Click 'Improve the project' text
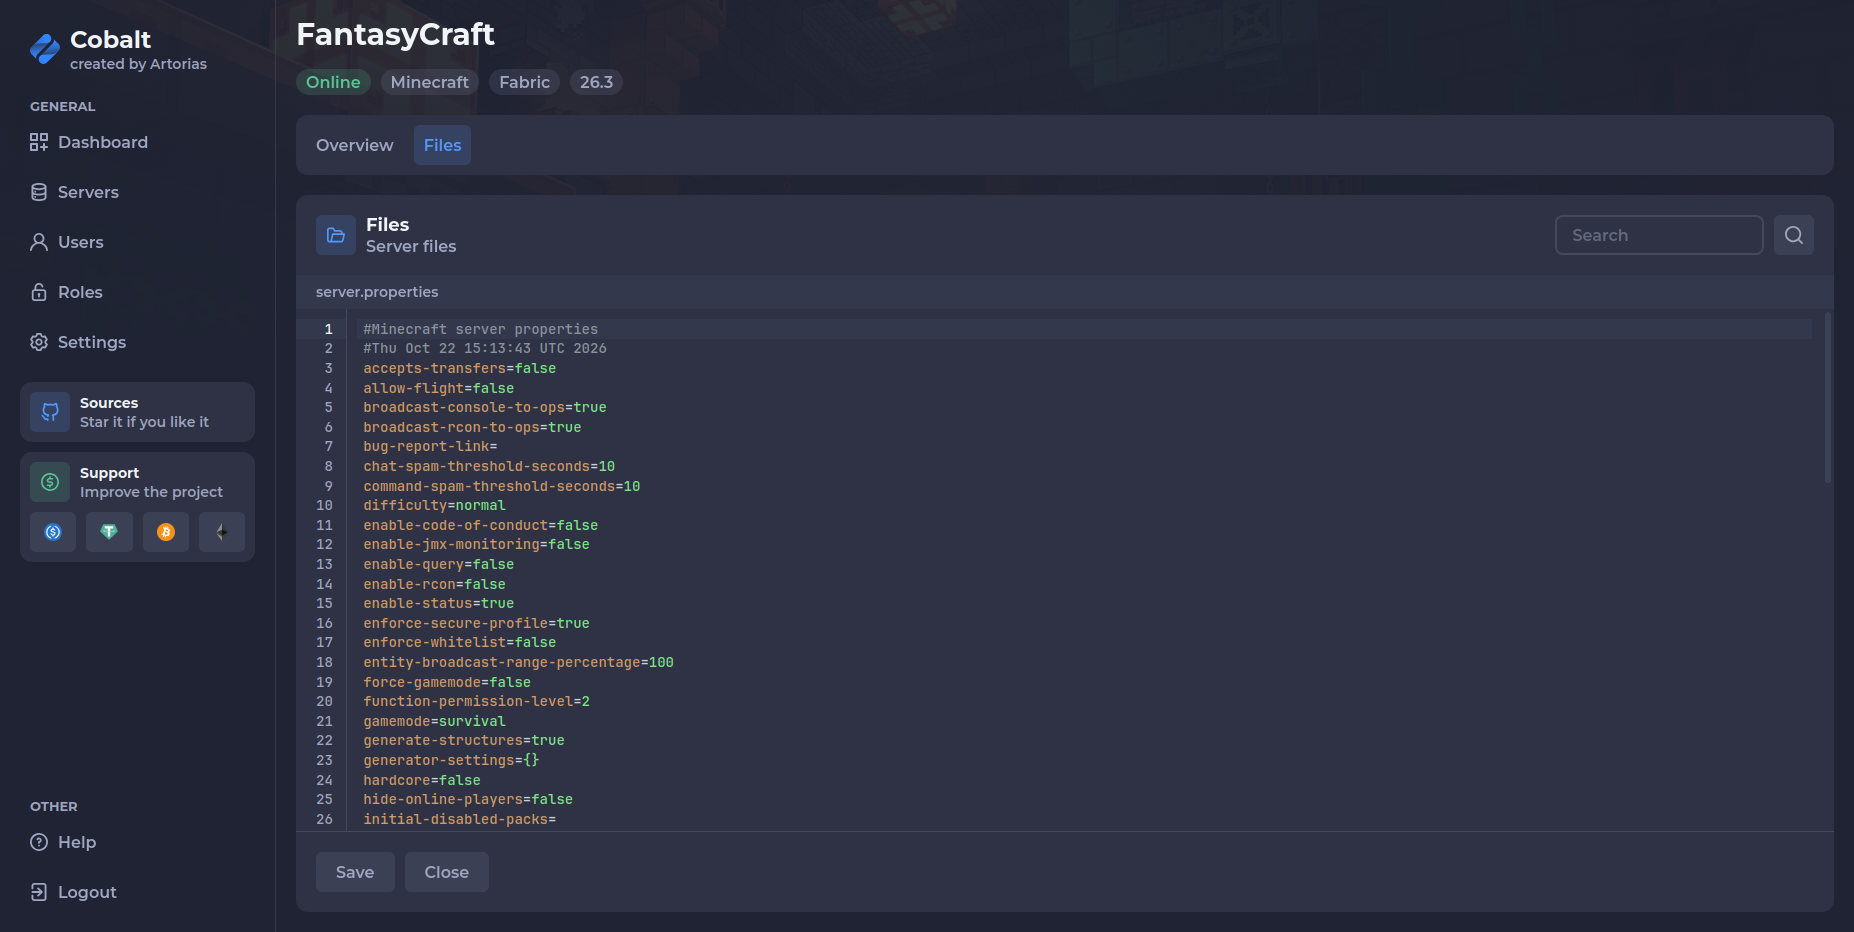Screen dimensions: 1854x932 tap(151, 492)
